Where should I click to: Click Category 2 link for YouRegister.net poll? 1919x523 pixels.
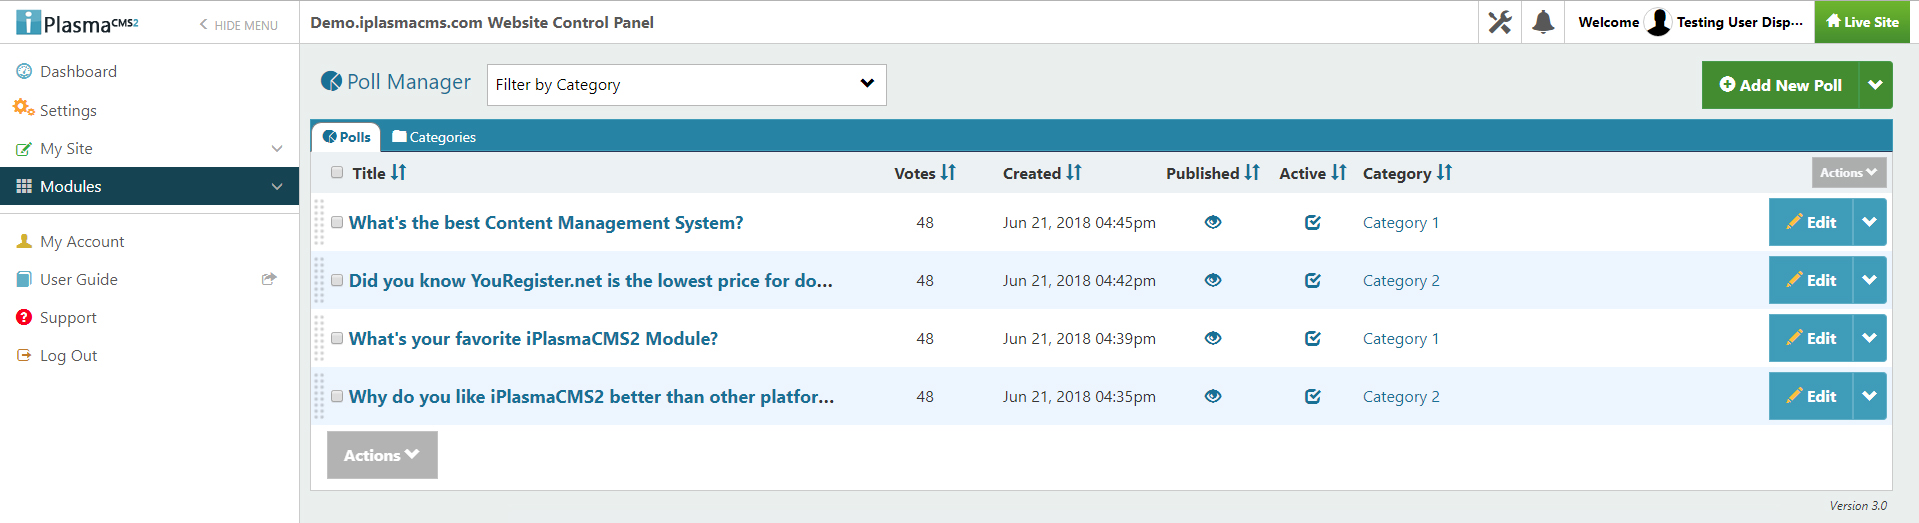[1401, 280]
